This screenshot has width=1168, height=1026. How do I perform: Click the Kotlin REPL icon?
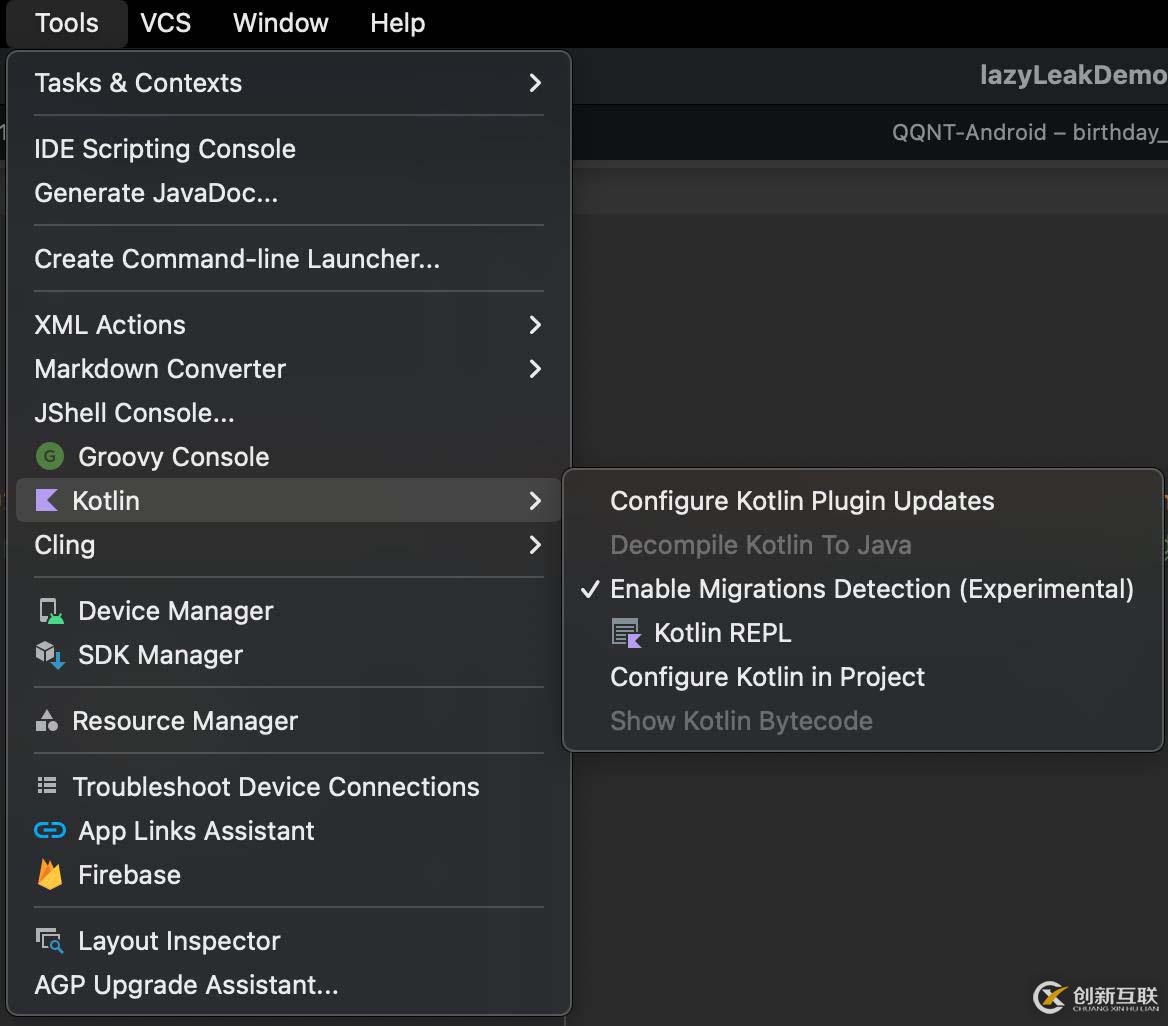pyautogui.click(x=626, y=633)
